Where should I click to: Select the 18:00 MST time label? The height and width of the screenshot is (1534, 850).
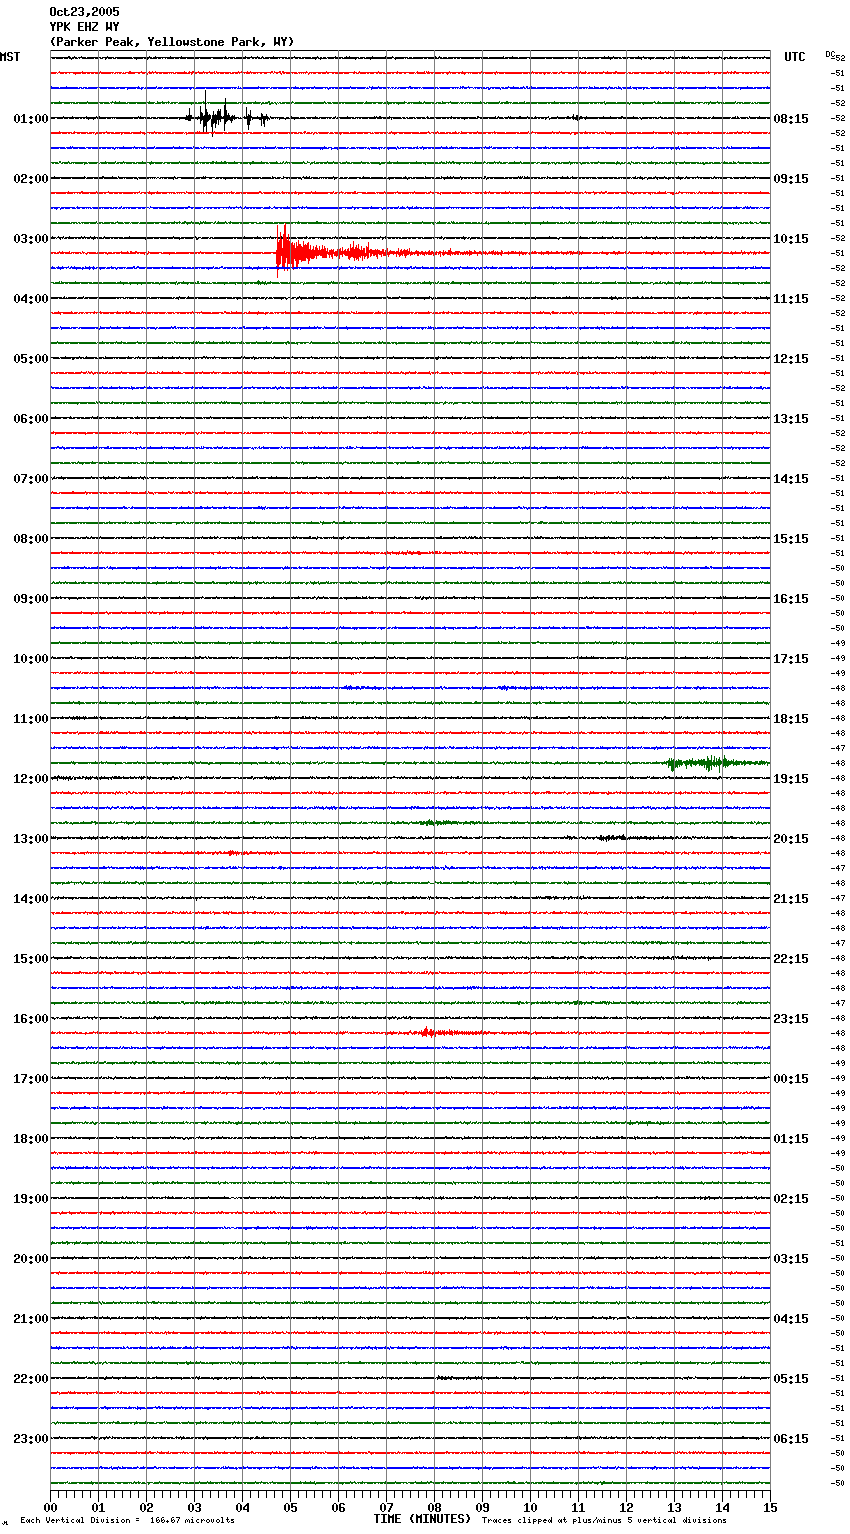click(x=31, y=1139)
